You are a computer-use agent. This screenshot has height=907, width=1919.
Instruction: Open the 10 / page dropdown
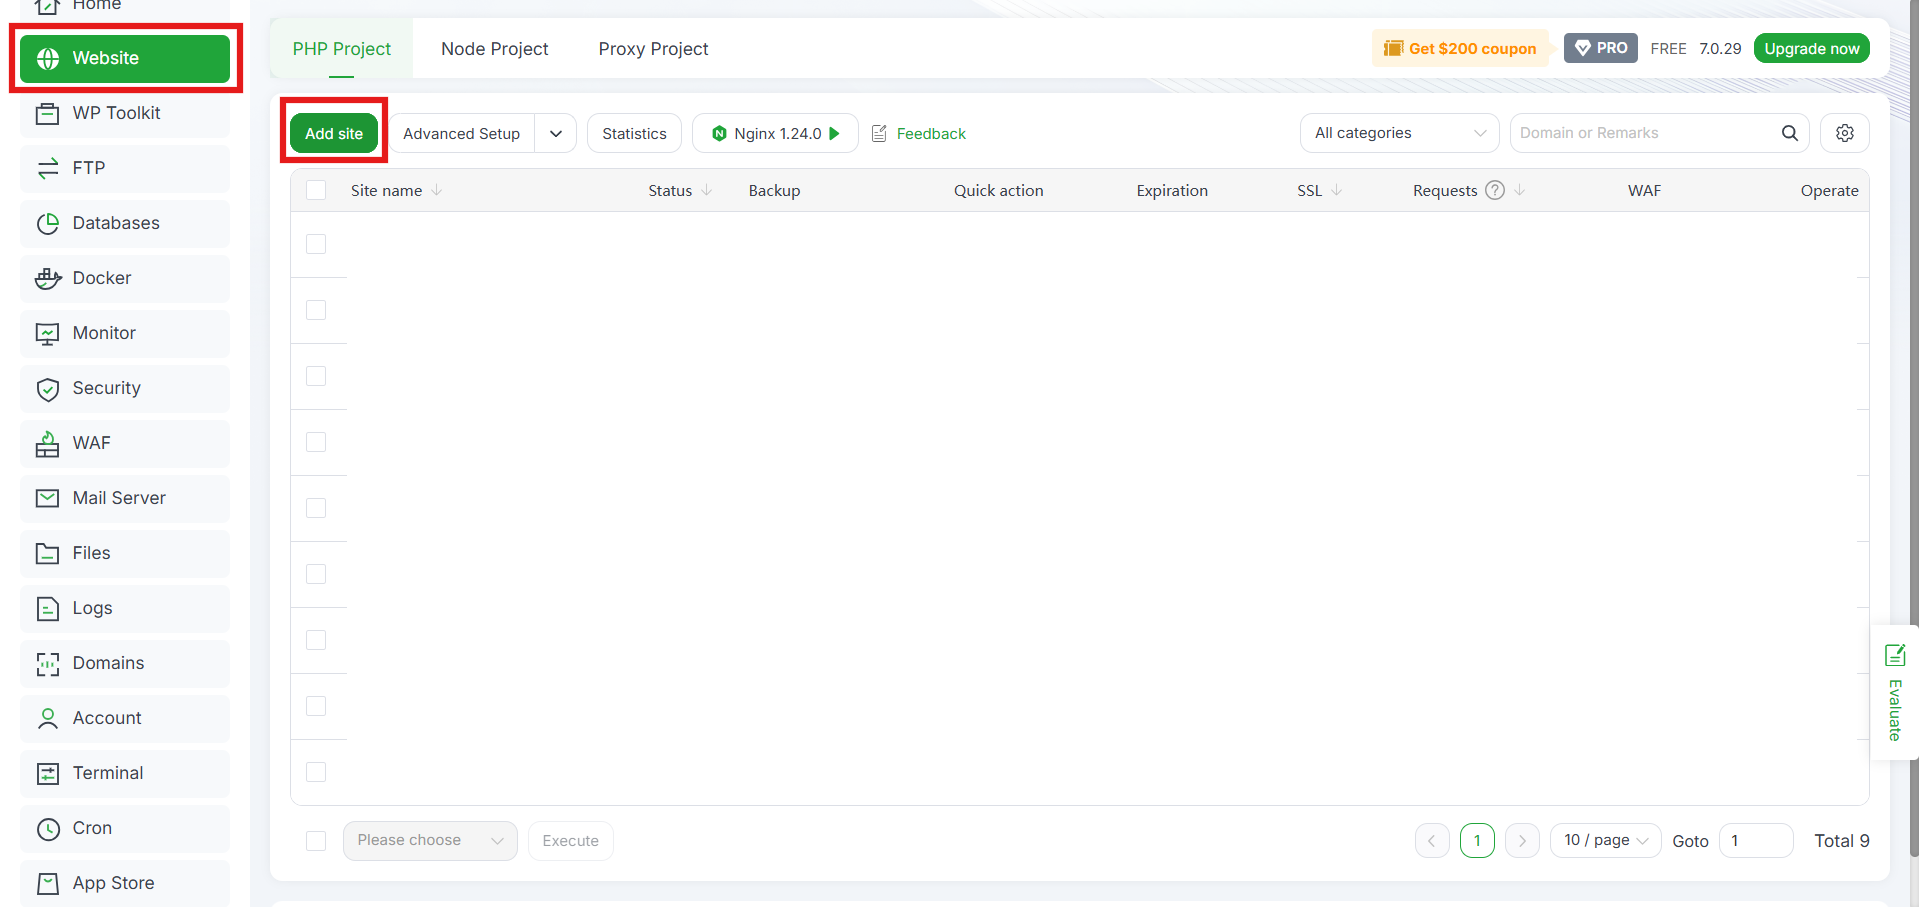click(x=1606, y=841)
